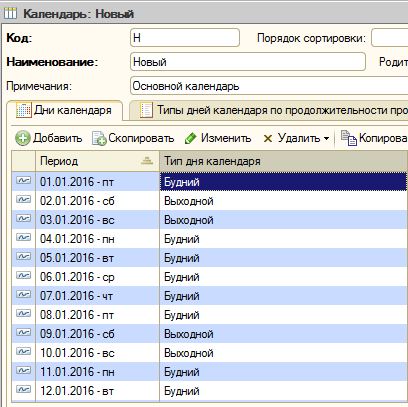
Task: Click the row icon for 06.01.2016
Action: point(23,275)
